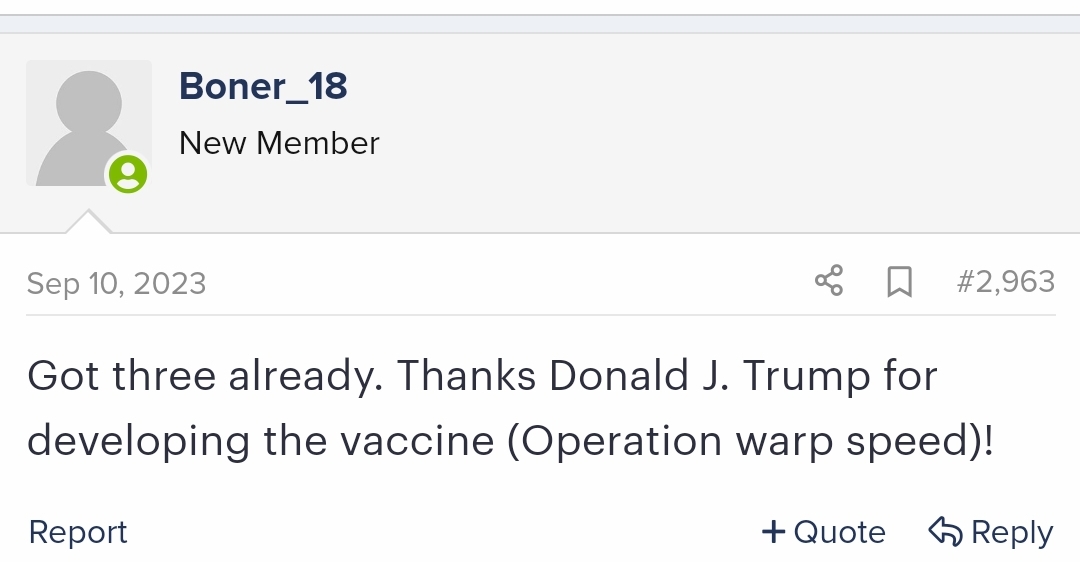Click the post header pointer arrow notch

[x=88, y=222]
